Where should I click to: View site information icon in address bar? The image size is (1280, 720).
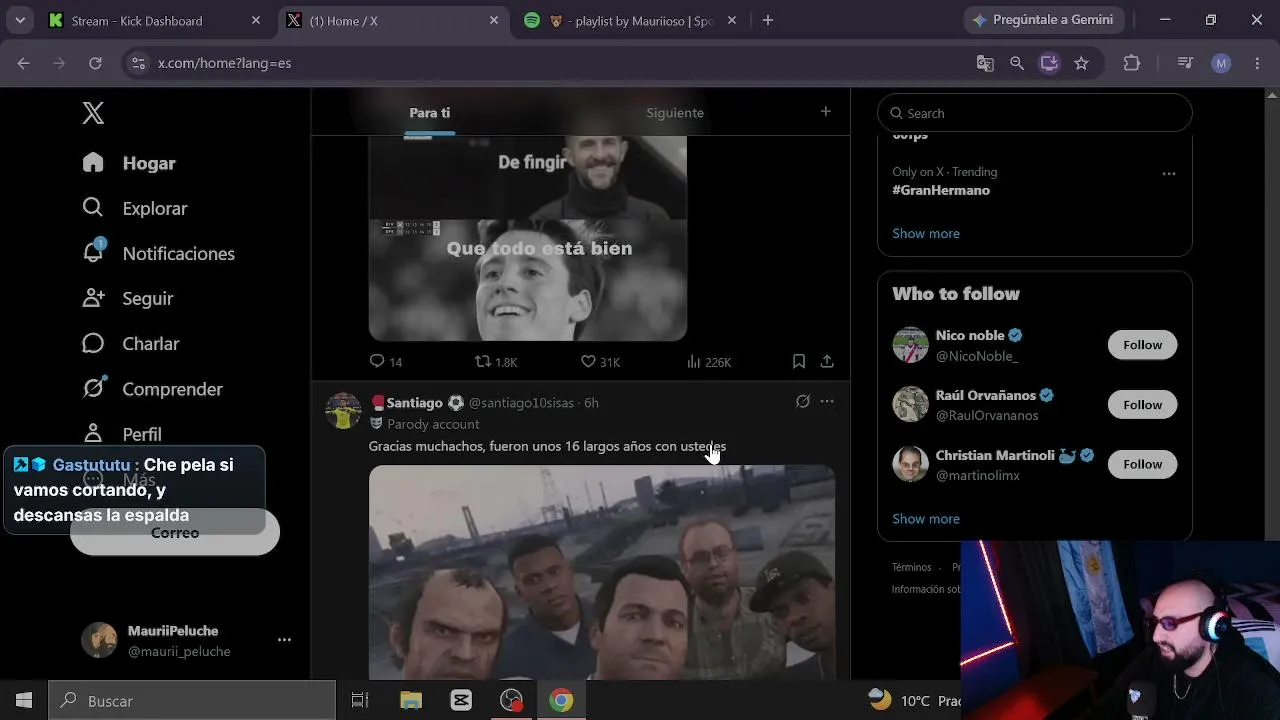tap(138, 63)
